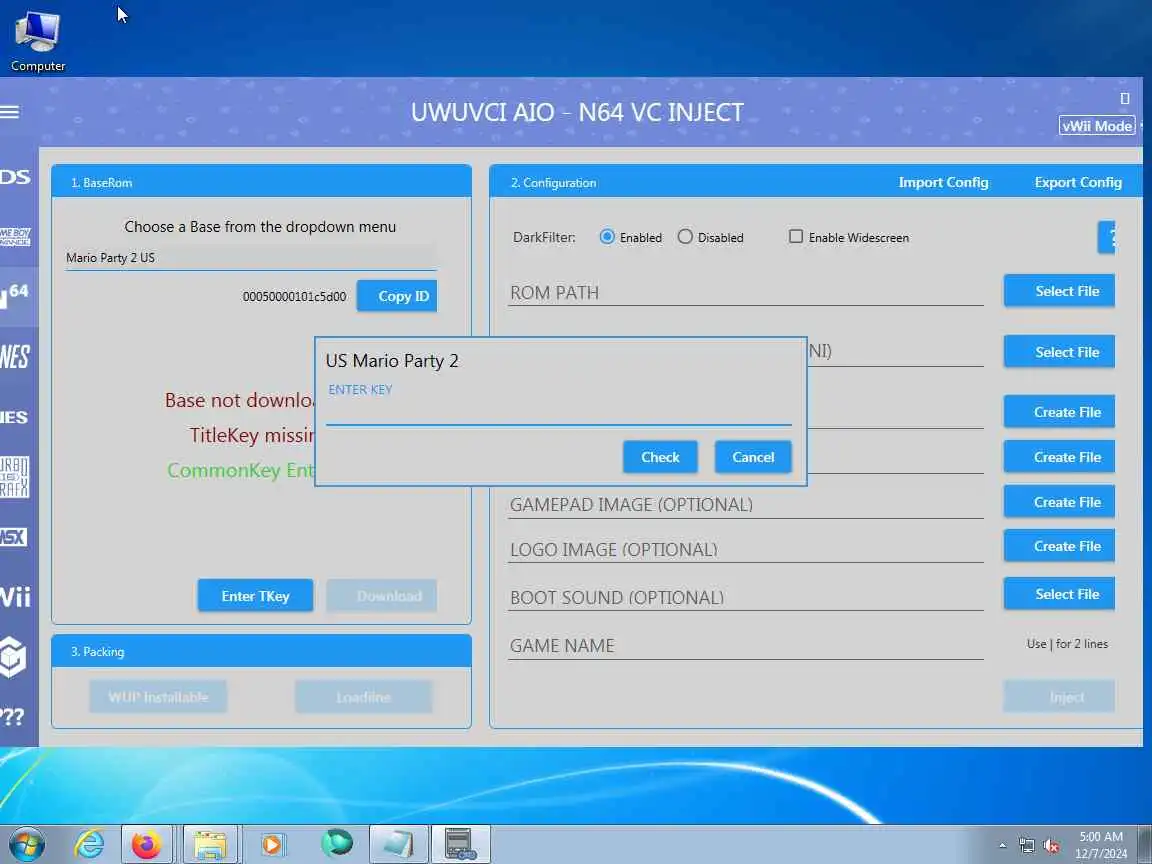Click the help question mark button
The width and height of the screenshot is (1152, 864).
pyautogui.click(x=1106, y=237)
